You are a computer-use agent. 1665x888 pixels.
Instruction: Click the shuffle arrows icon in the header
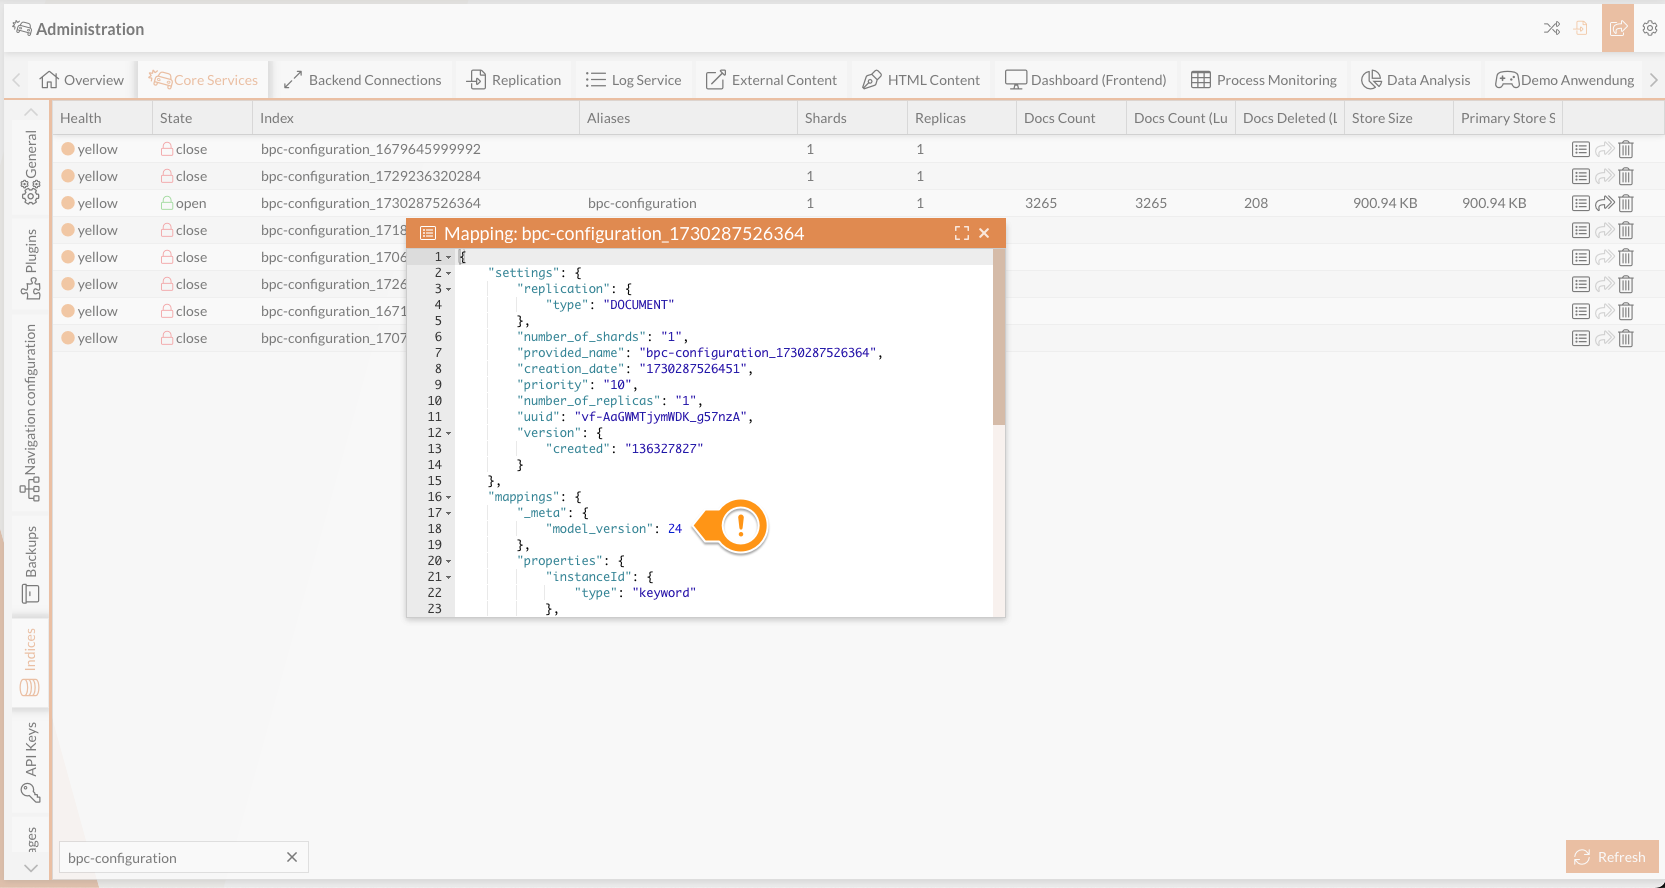[x=1552, y=28]
